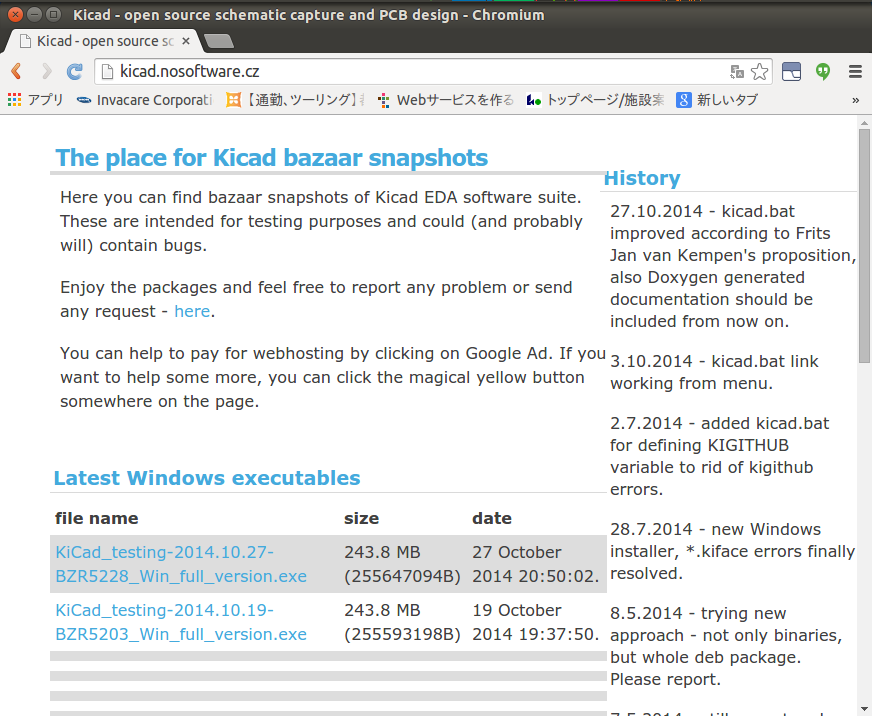Click the scrollbar down arrow
Screen dimensions: 872x716
coord(864,709)
